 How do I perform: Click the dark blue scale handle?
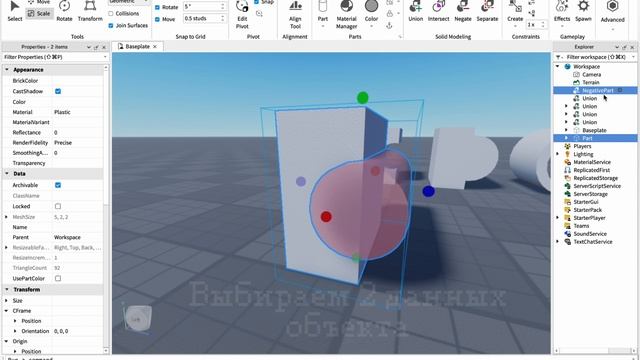pyautogui.click(x=428, y=191)
